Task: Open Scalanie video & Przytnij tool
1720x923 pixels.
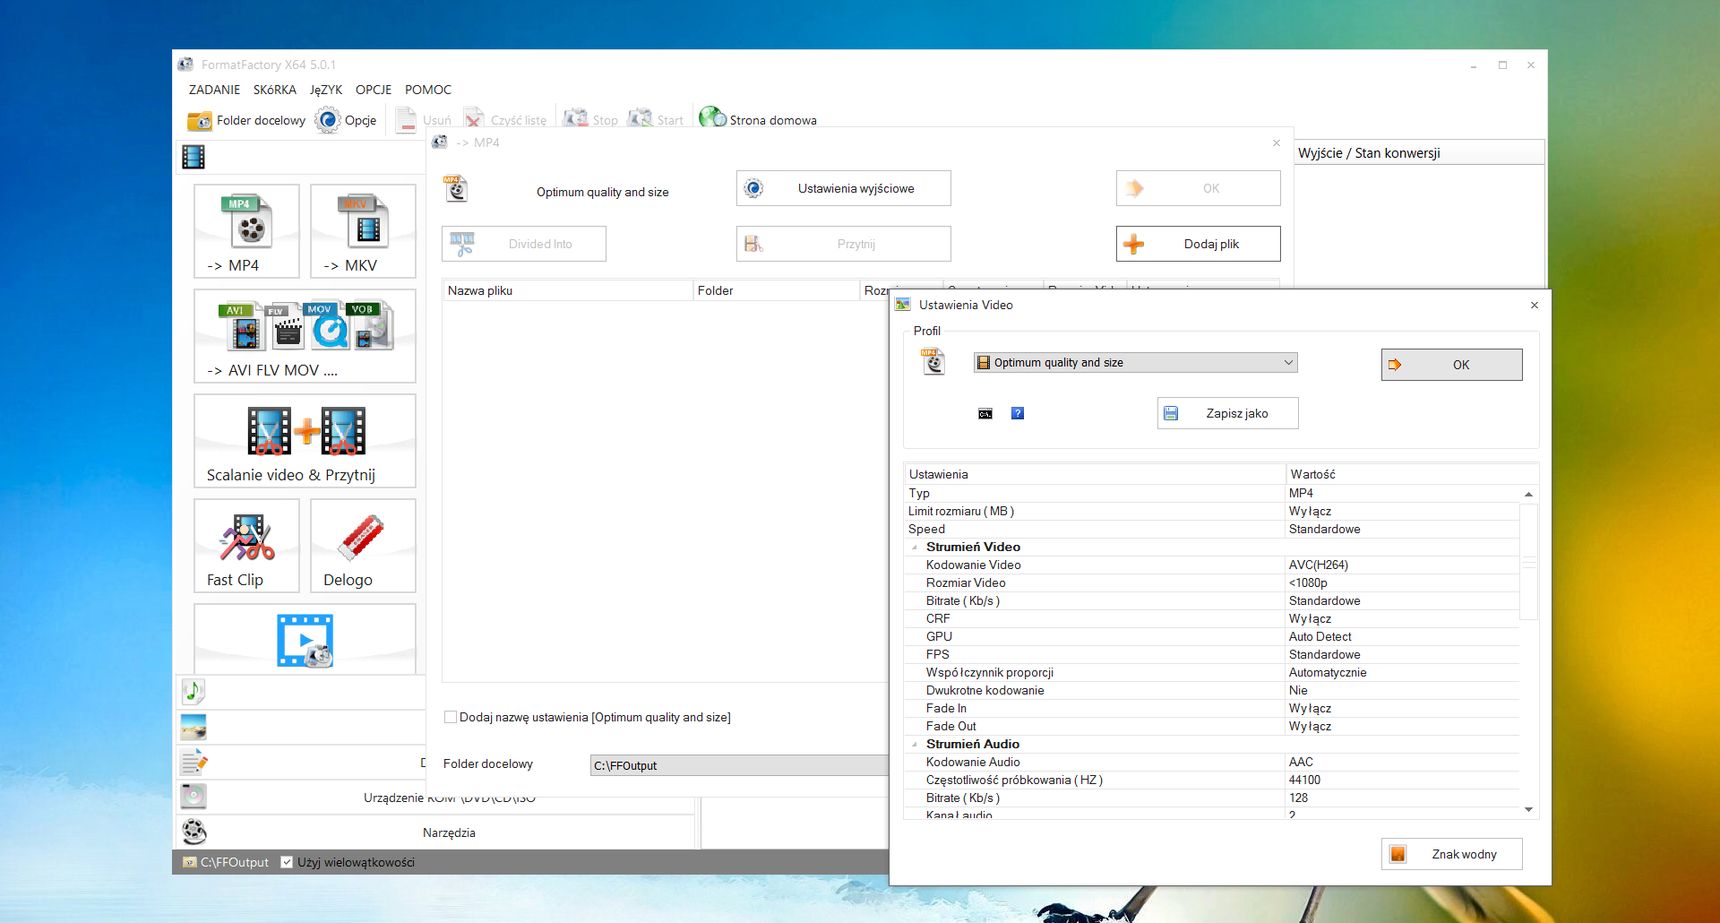Action: click(x=305, y=441)
